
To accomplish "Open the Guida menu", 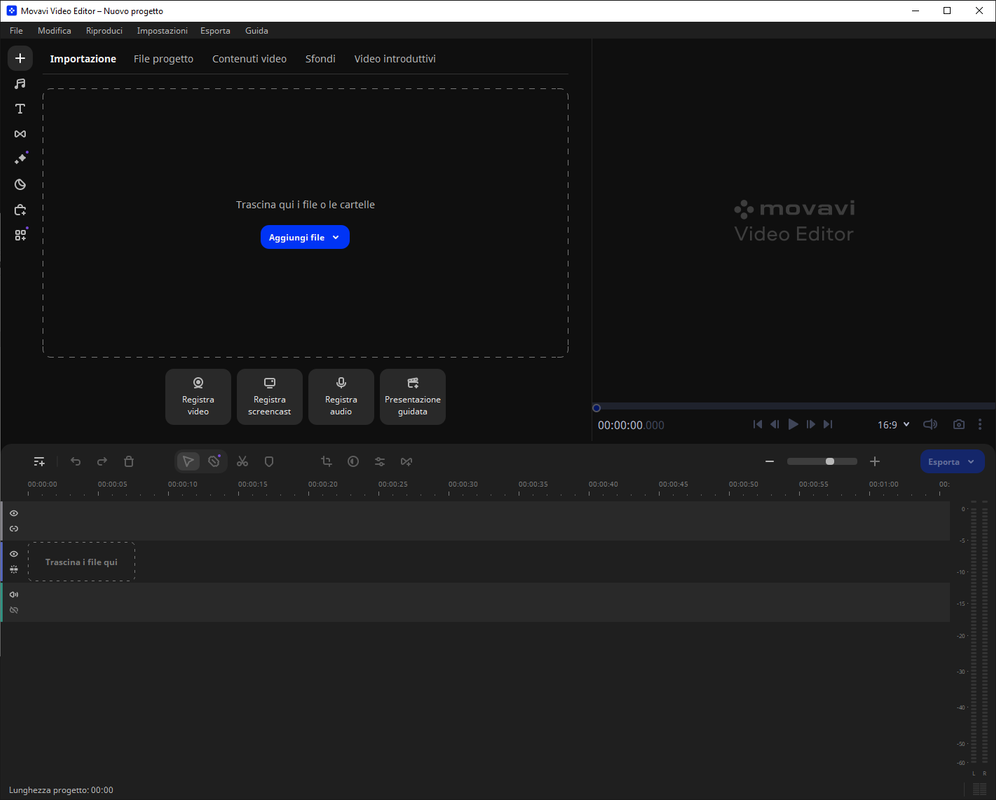I will coord(257,31).
